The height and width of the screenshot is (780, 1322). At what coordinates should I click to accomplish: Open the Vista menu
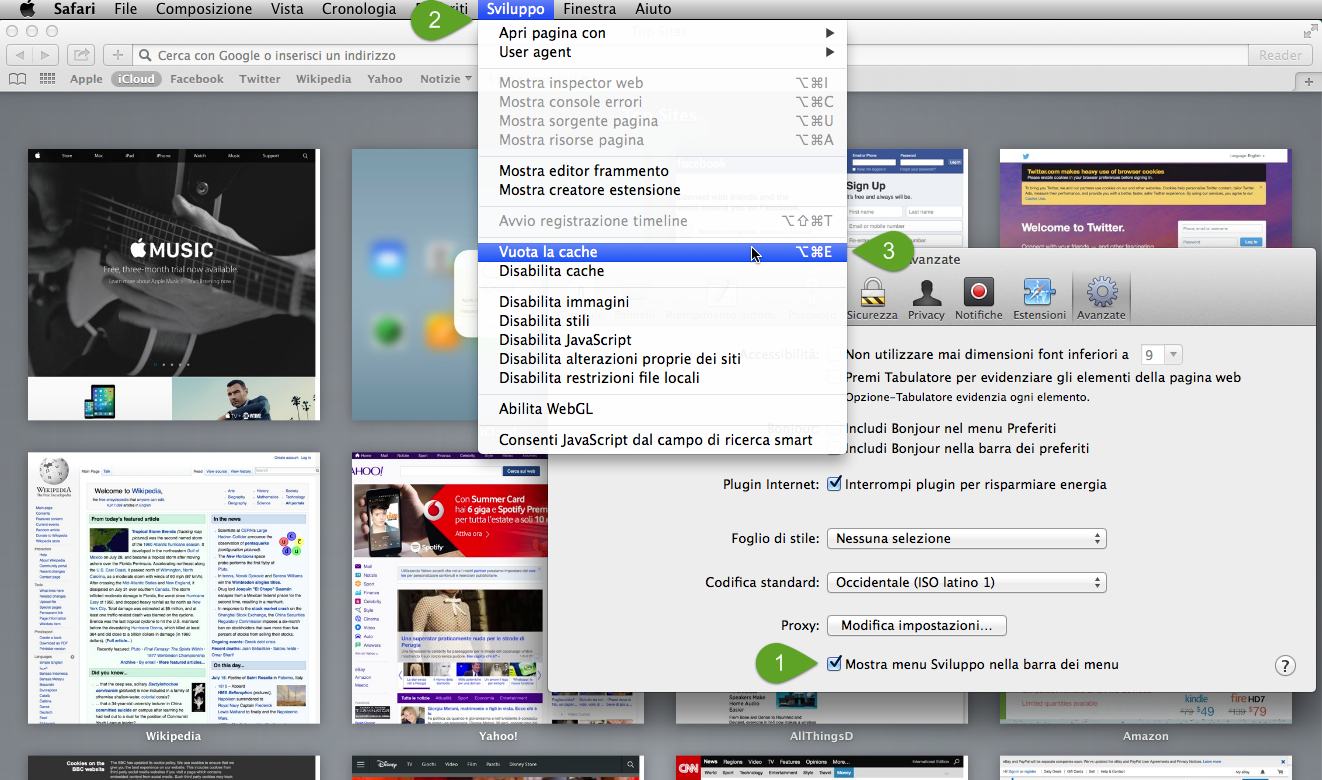pyautogui.click(x=287, y=9)
